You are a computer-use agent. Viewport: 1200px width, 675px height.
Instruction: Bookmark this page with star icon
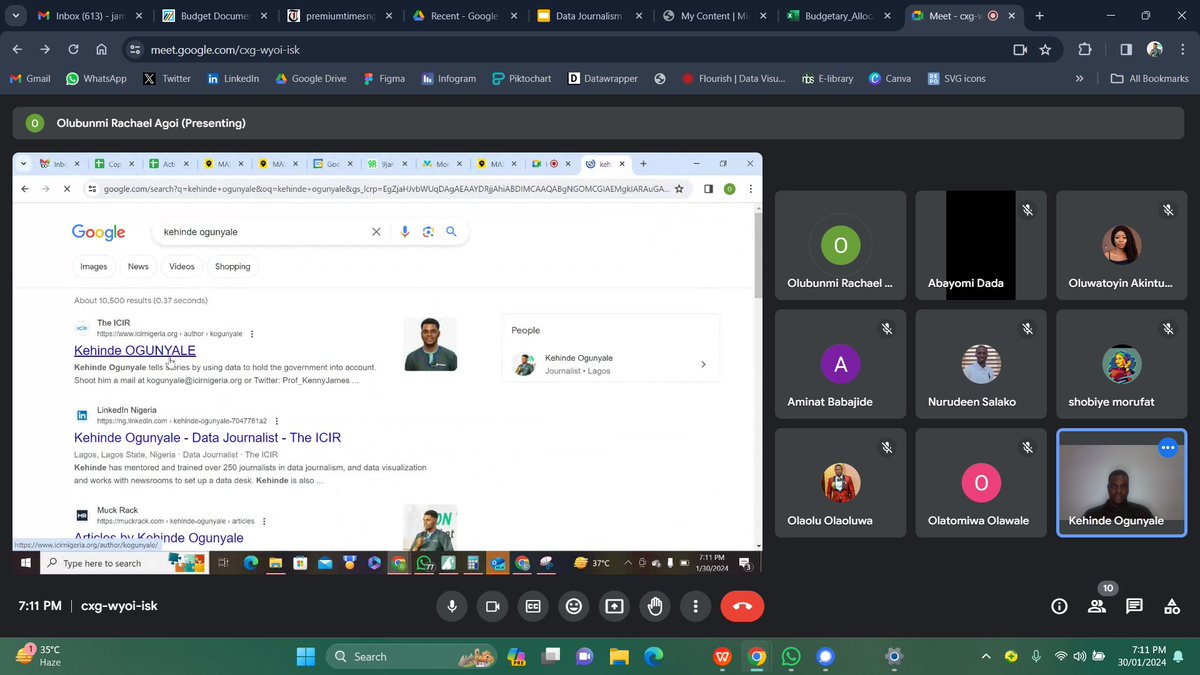1045,49
